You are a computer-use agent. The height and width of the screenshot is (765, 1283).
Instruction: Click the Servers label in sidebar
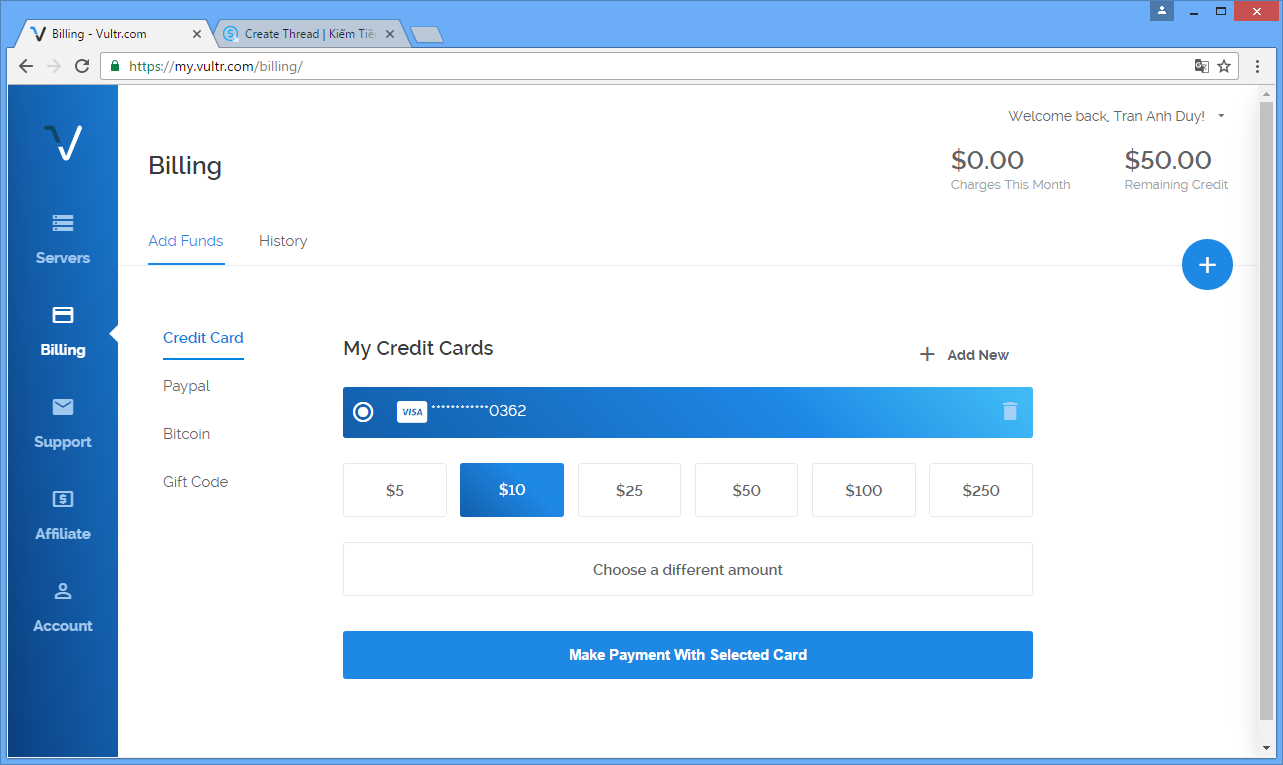pyautogui.click(x=63, y=258)
